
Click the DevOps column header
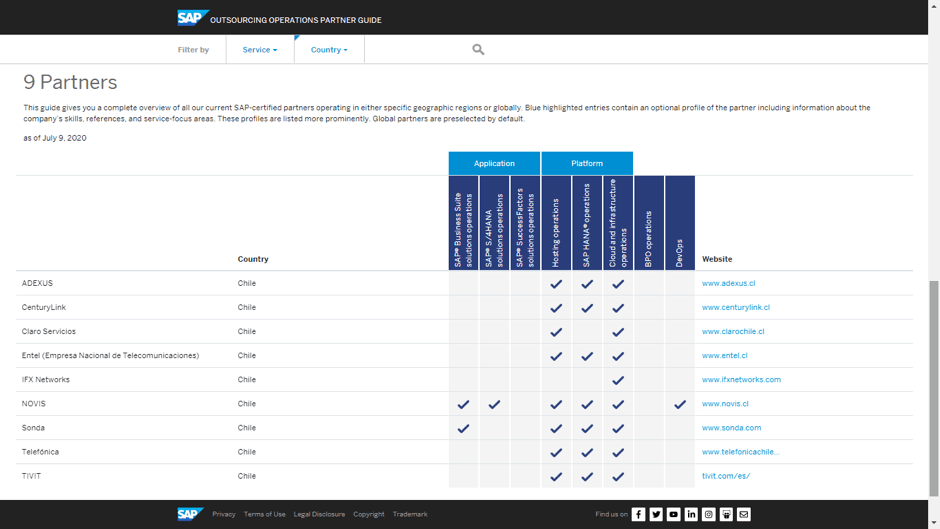click(680, 223)
